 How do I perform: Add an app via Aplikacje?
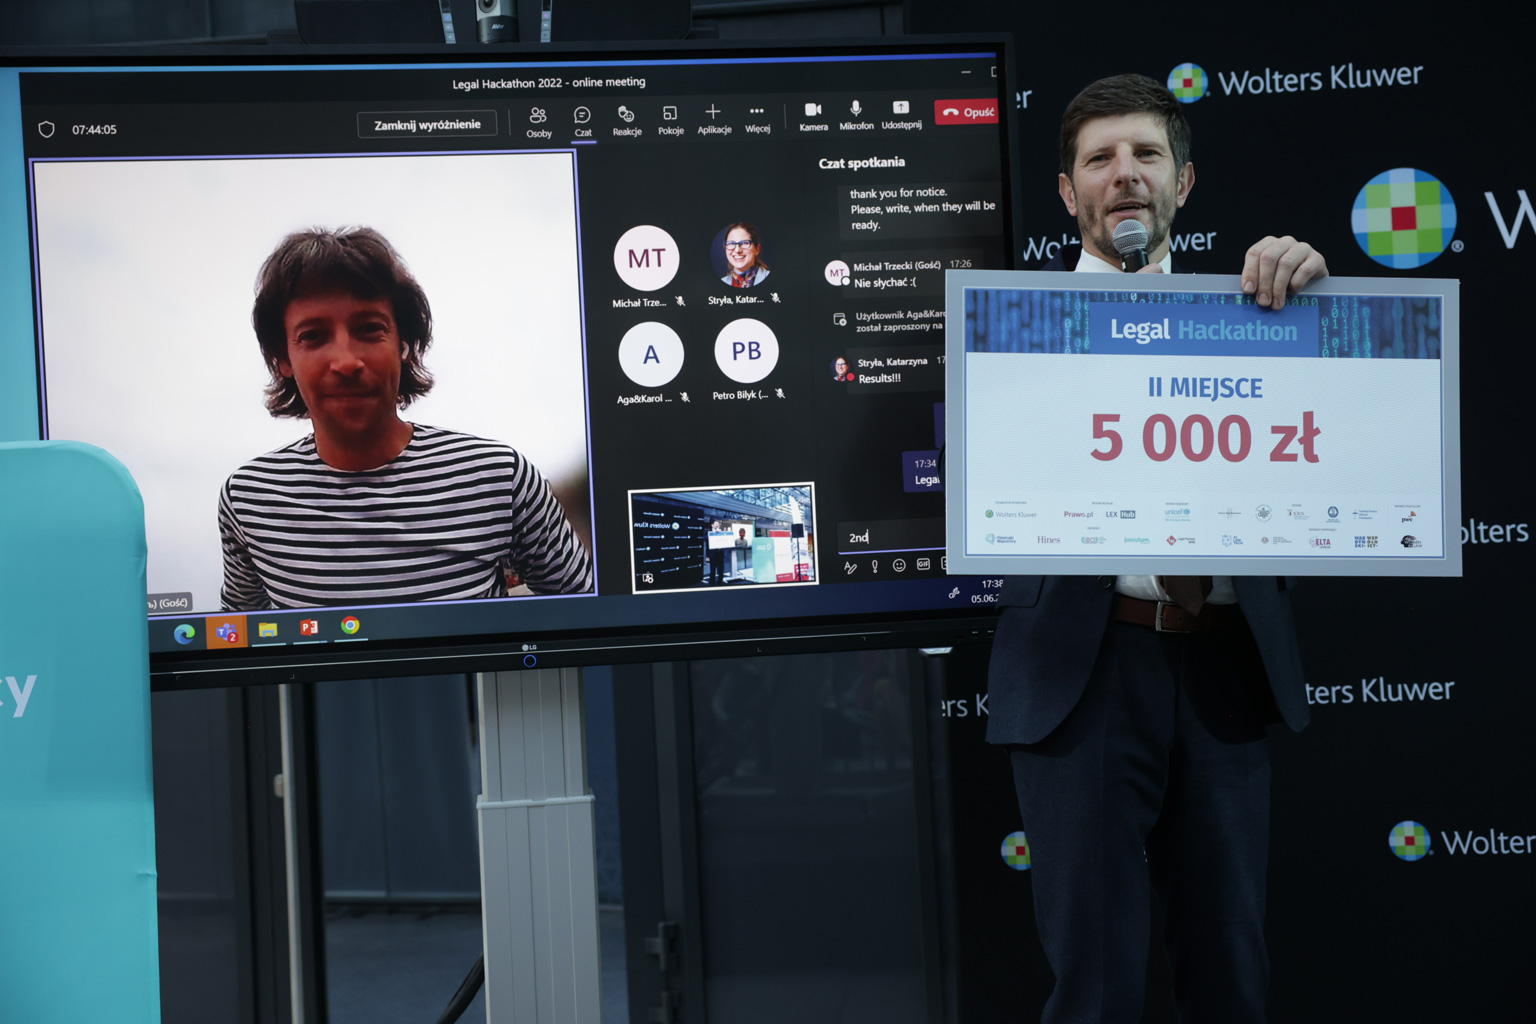click(x=713, y=117)
